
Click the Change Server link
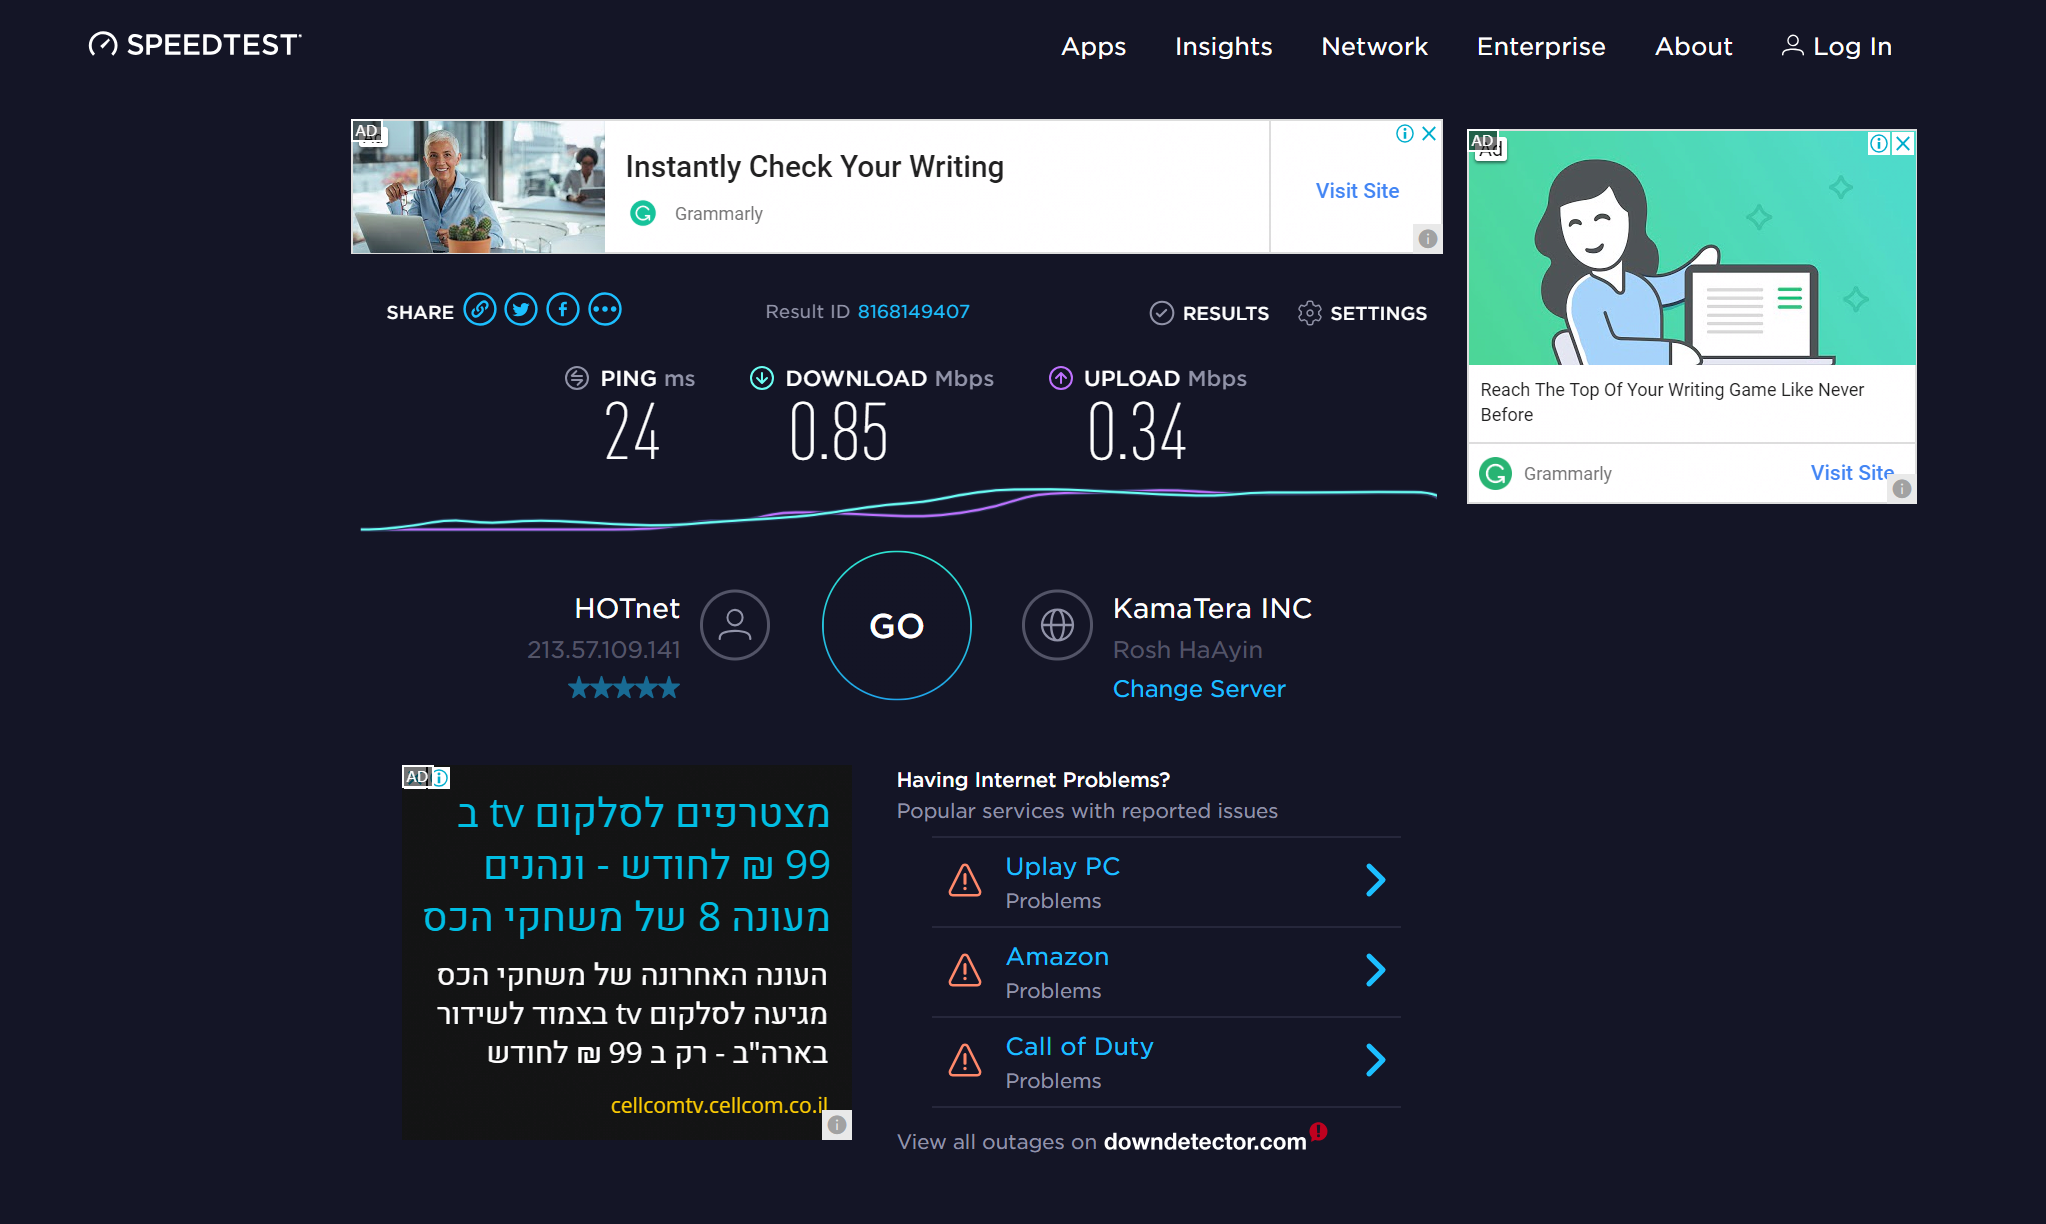tap(1199, 689)
